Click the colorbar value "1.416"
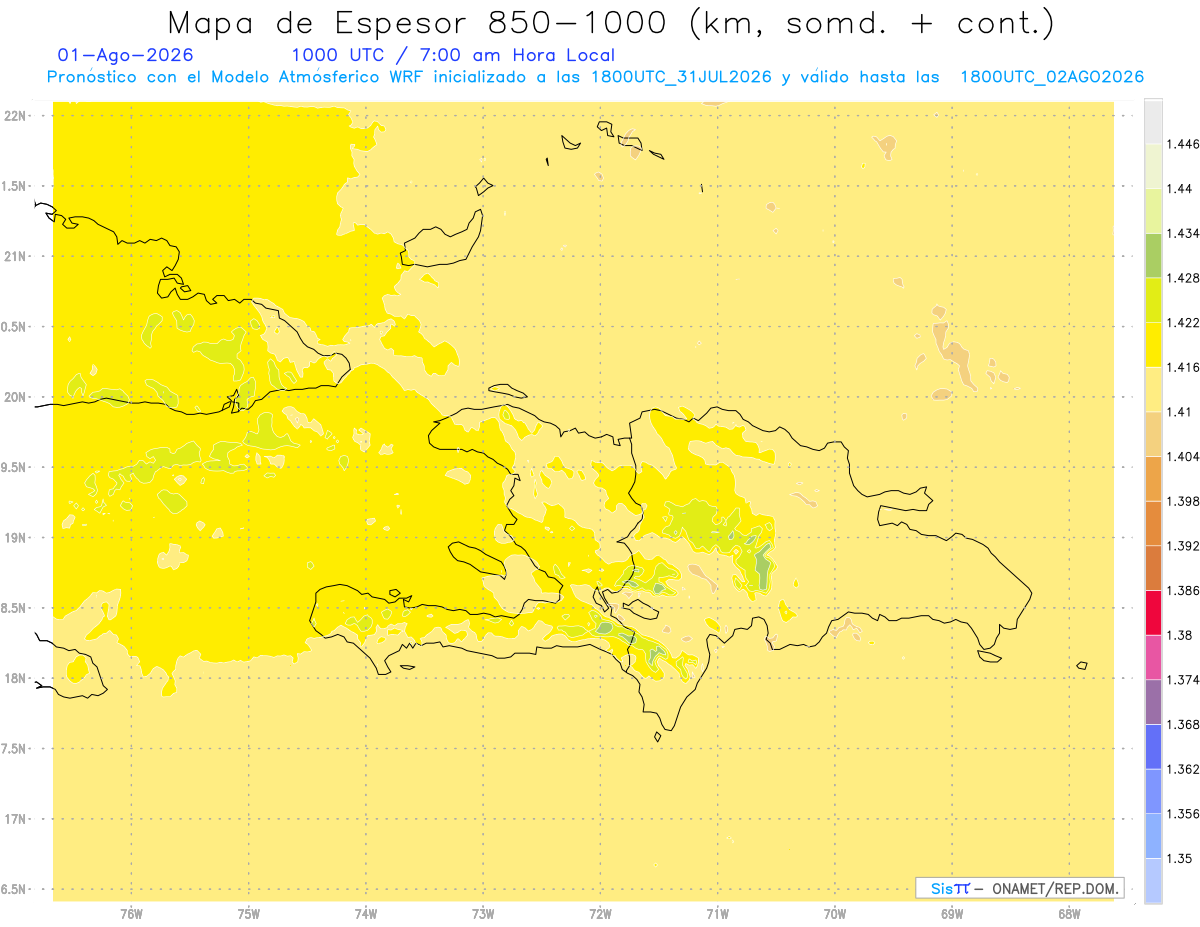The image size is (1200, 927). click(1183, 367)
